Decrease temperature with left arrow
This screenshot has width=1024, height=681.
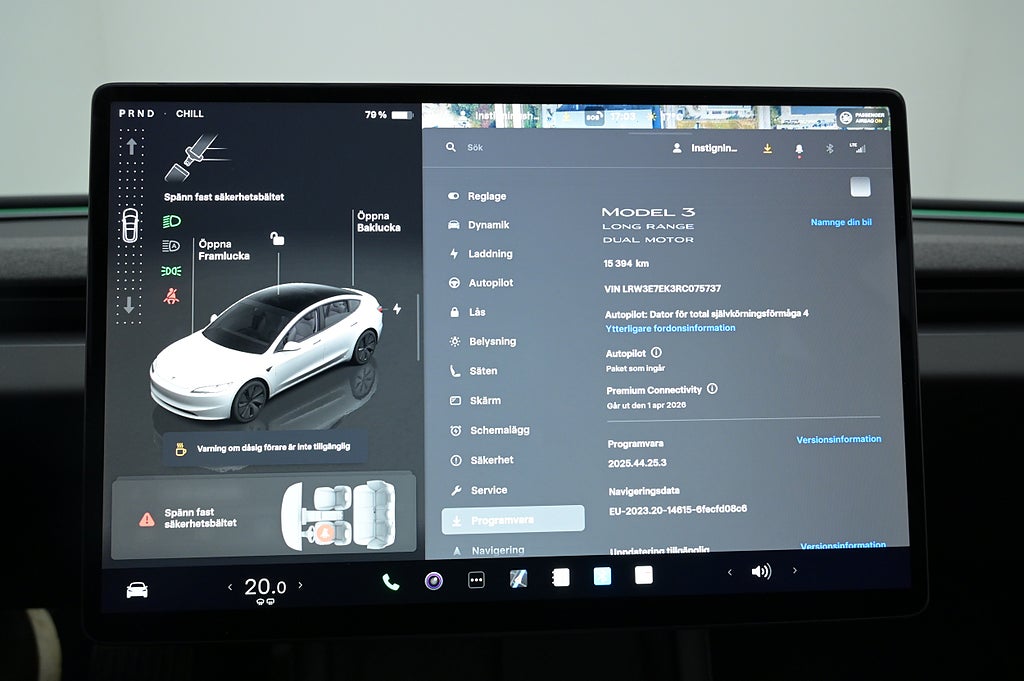[x=230, y=587]
